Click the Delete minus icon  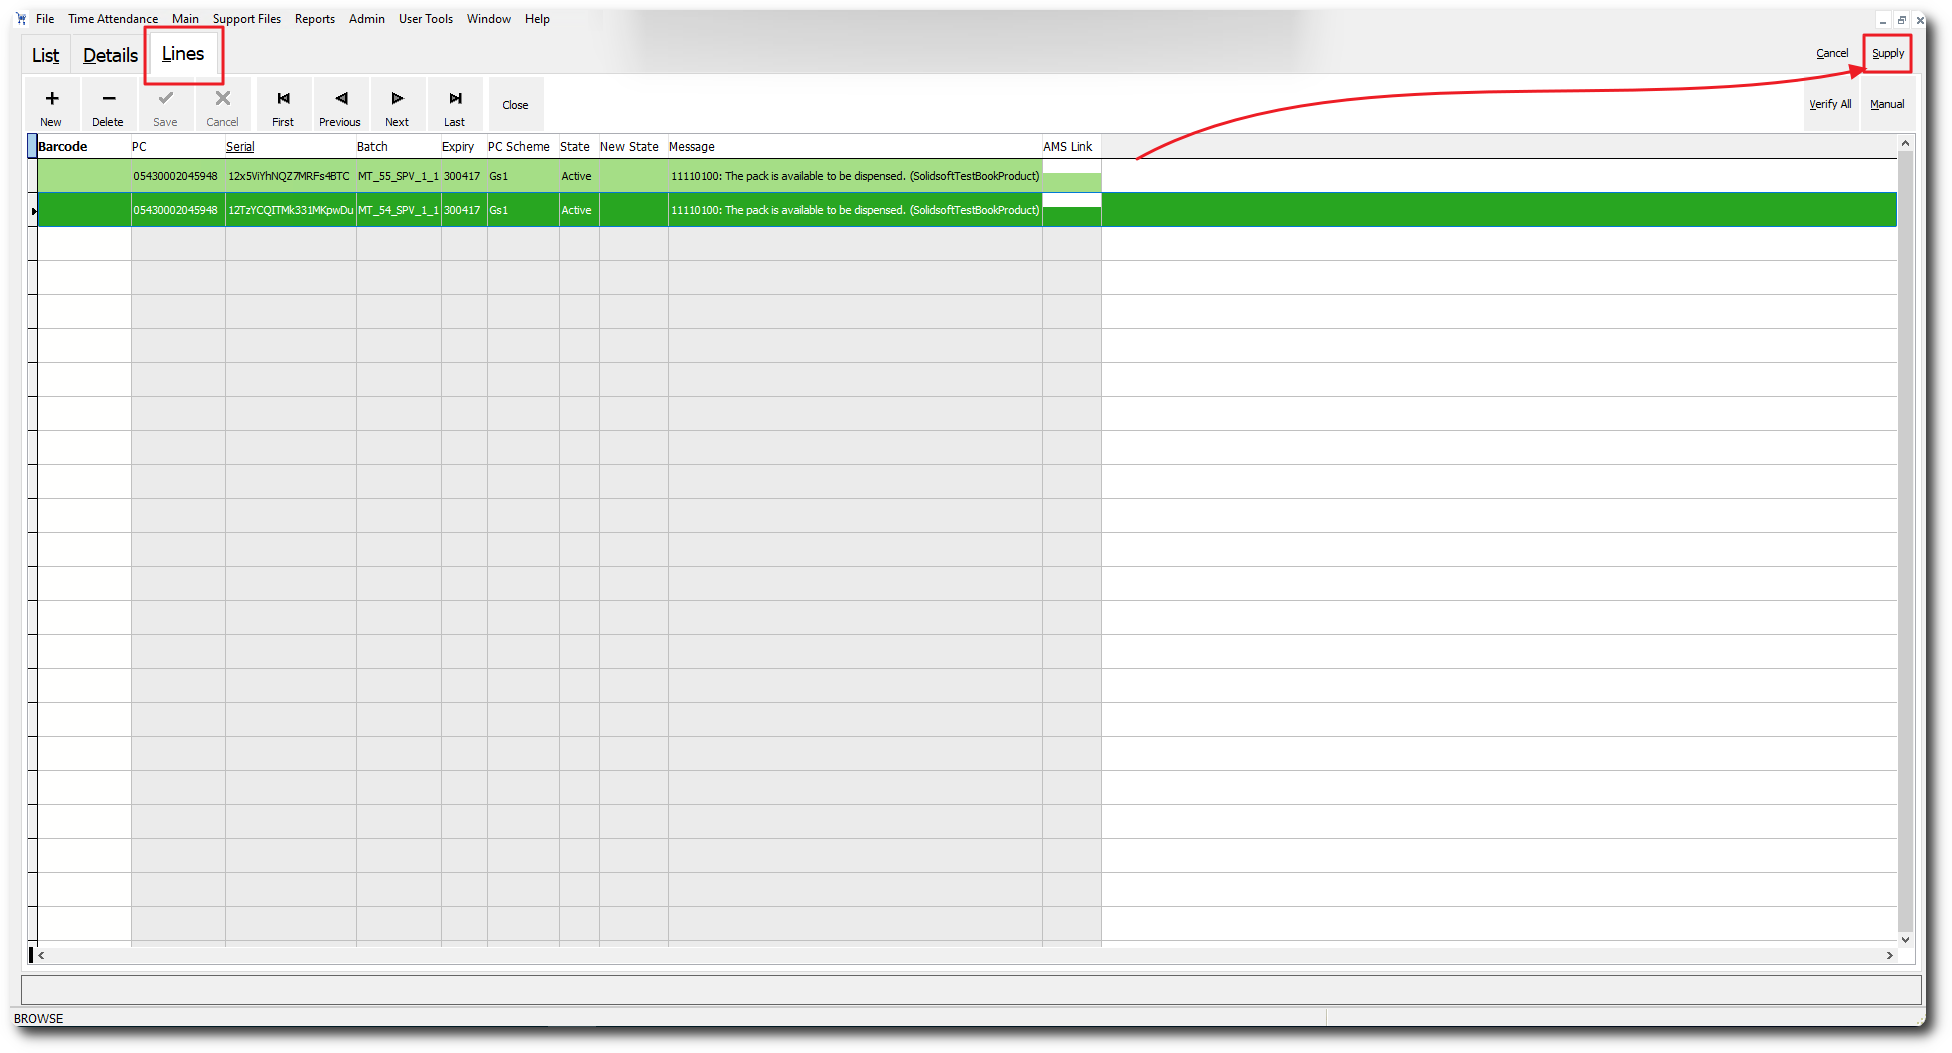109,98
